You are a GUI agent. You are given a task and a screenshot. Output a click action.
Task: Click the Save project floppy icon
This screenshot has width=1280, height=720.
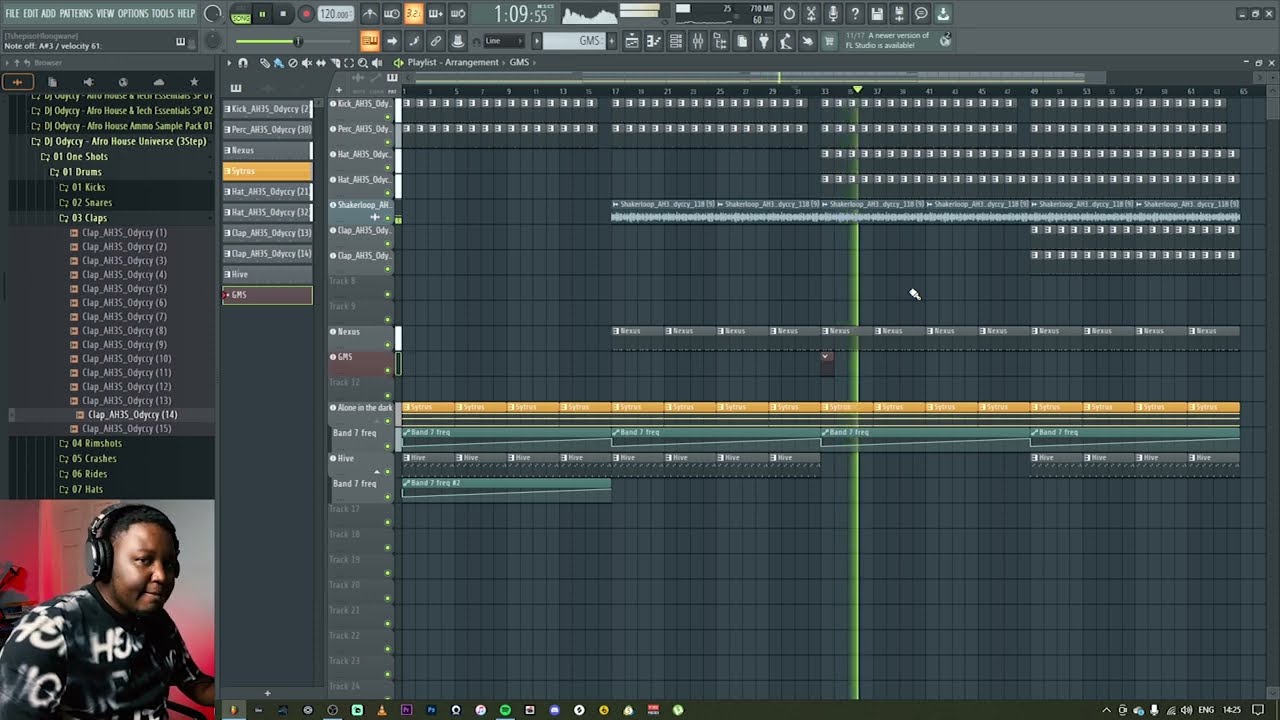pos(877,14)
